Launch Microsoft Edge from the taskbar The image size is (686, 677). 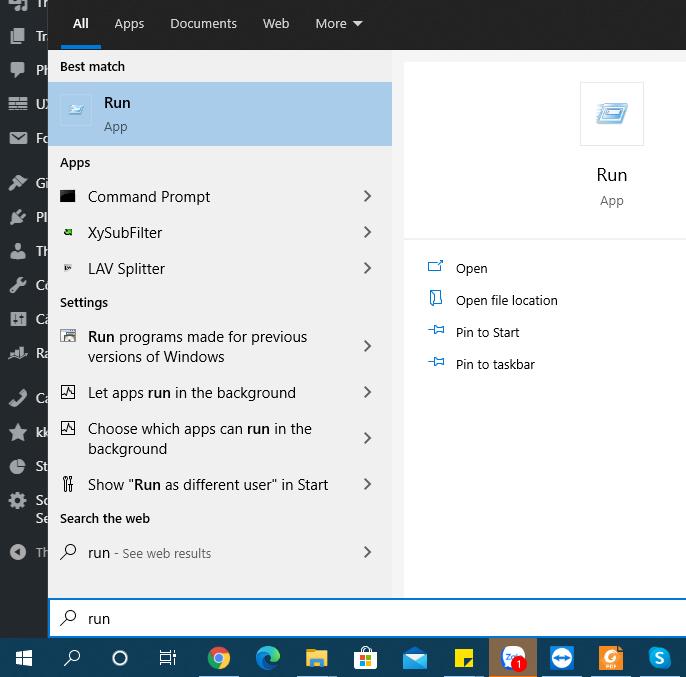coord(267,658)
